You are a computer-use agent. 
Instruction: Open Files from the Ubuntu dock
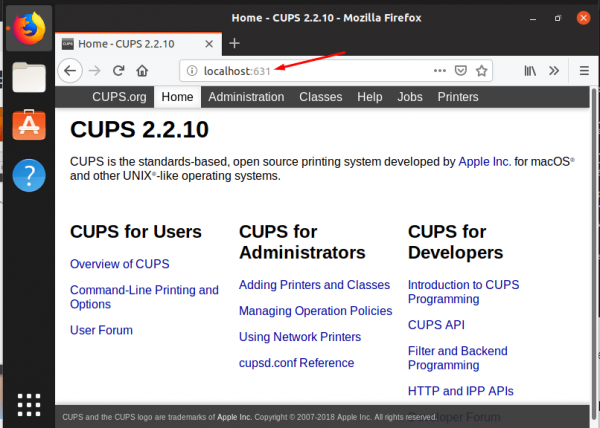tap(29, 77)
